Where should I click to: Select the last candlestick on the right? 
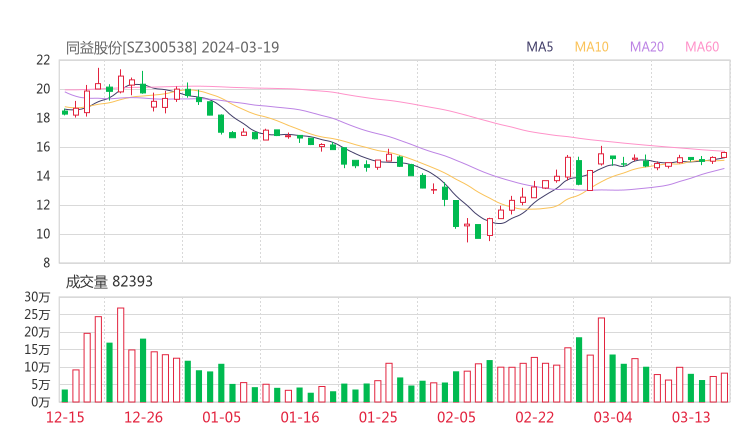click(x=724, y=155)
